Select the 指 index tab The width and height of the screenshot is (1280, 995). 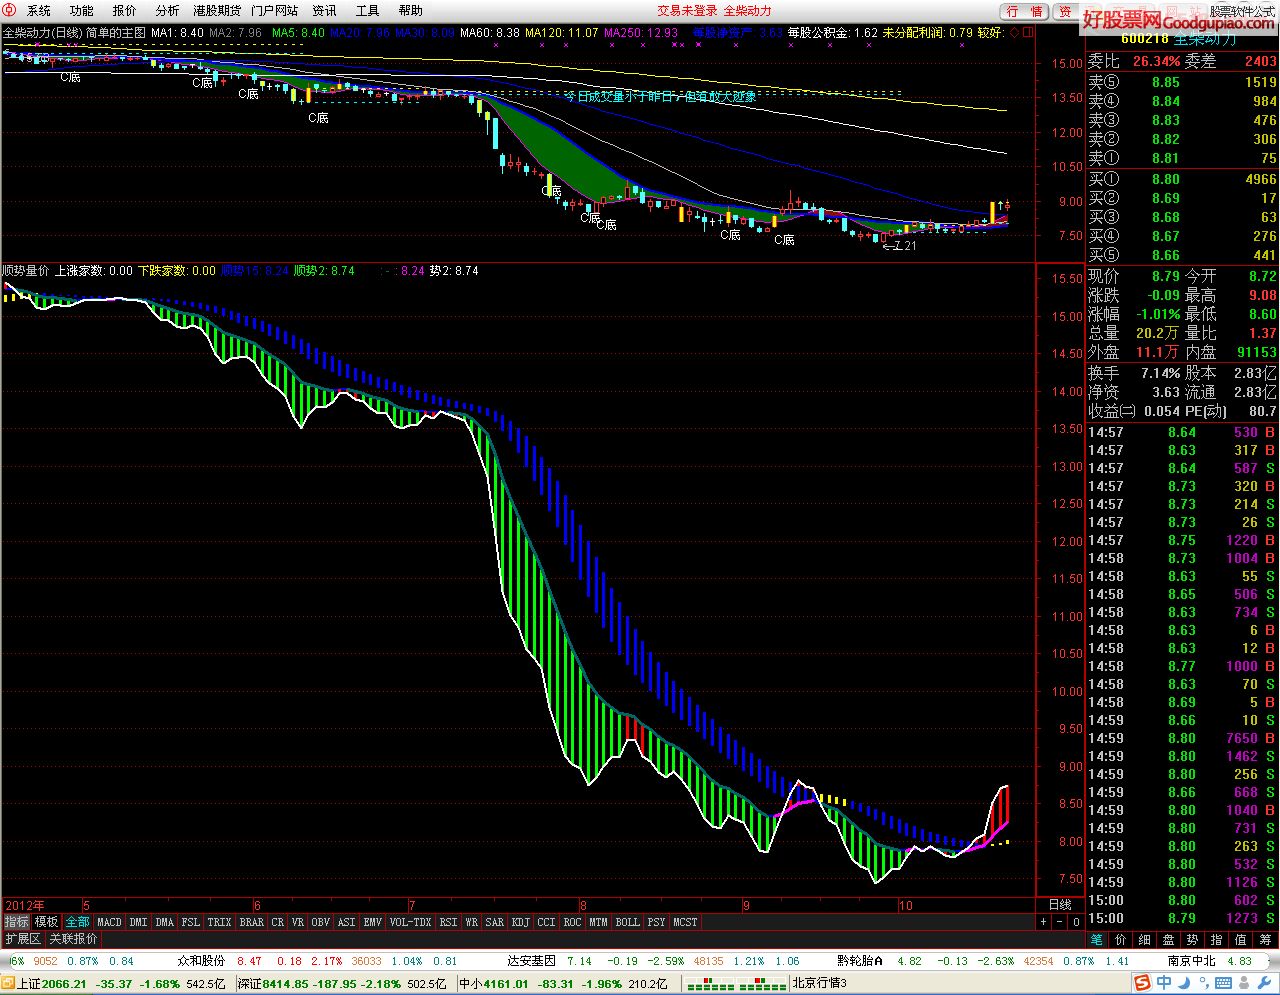(1216, 940)
